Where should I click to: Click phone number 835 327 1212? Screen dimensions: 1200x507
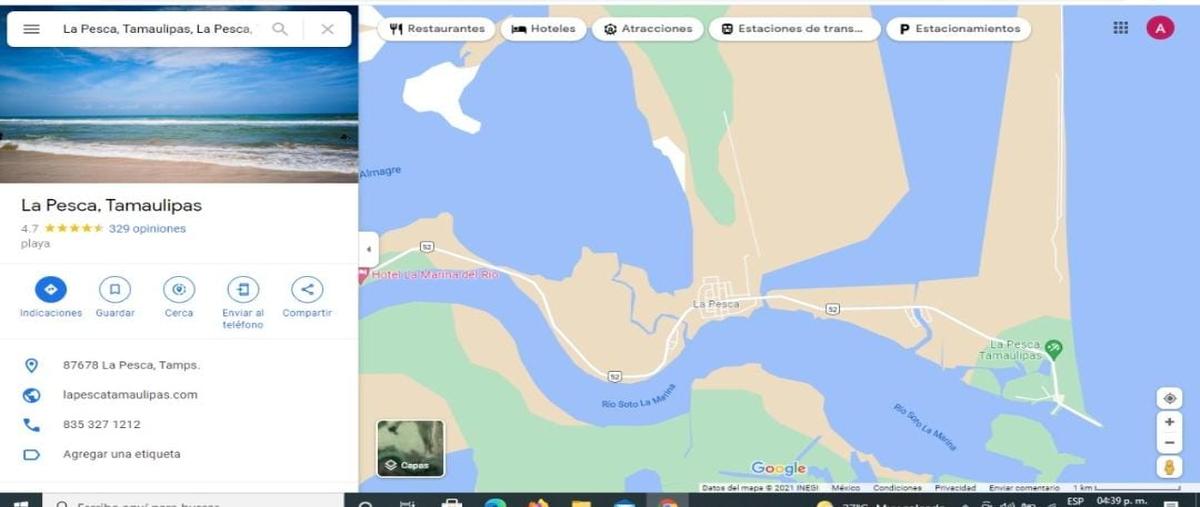101,424
